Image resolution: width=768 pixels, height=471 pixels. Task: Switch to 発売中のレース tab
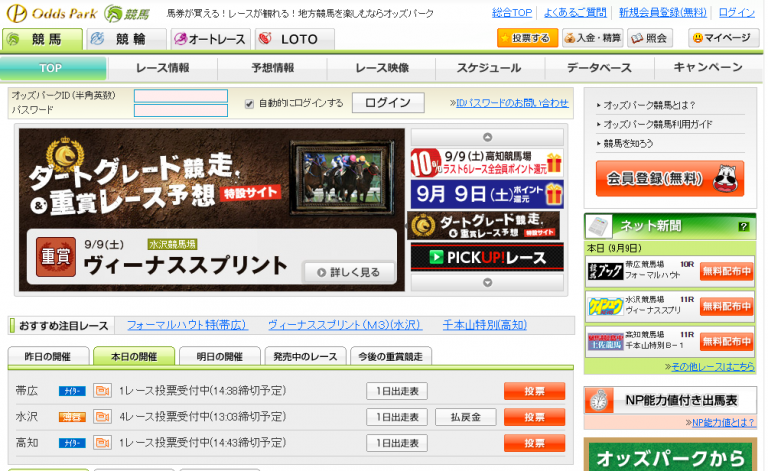tap(305, 356)
